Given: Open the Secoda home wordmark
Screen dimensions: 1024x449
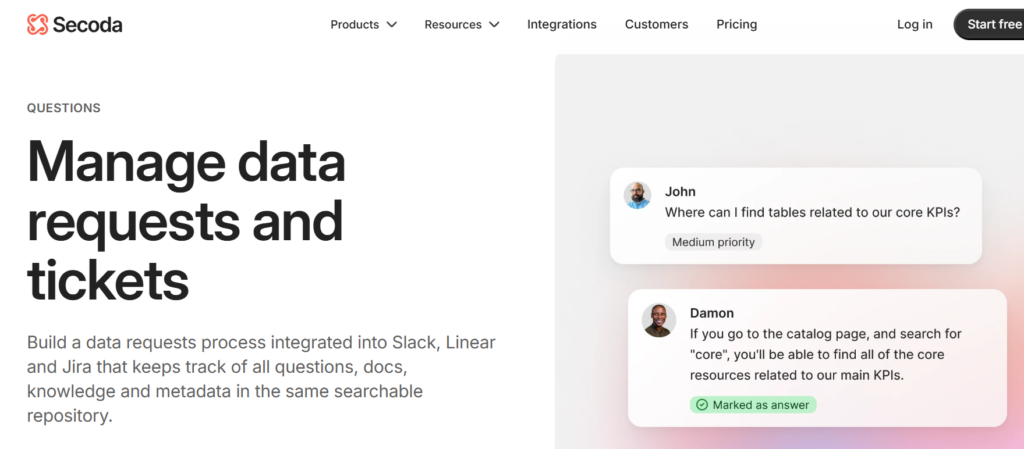Looking at the screenshot, I should (88, 25).
